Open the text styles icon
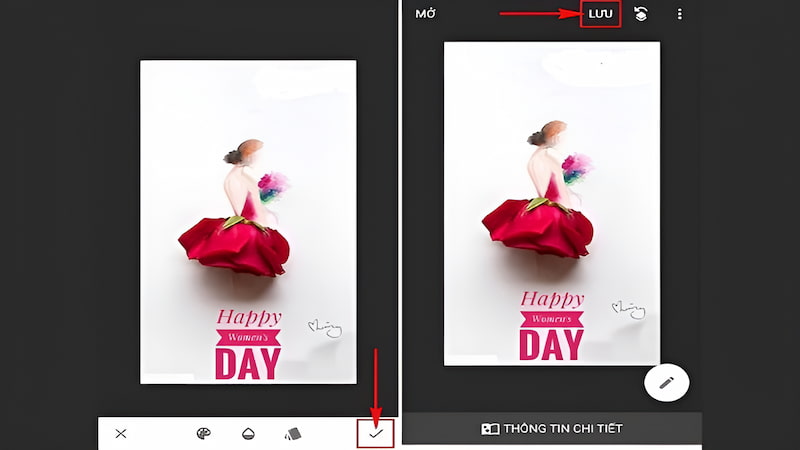The height and width of the screenshot is (450, 800). (x=293, y=434)
